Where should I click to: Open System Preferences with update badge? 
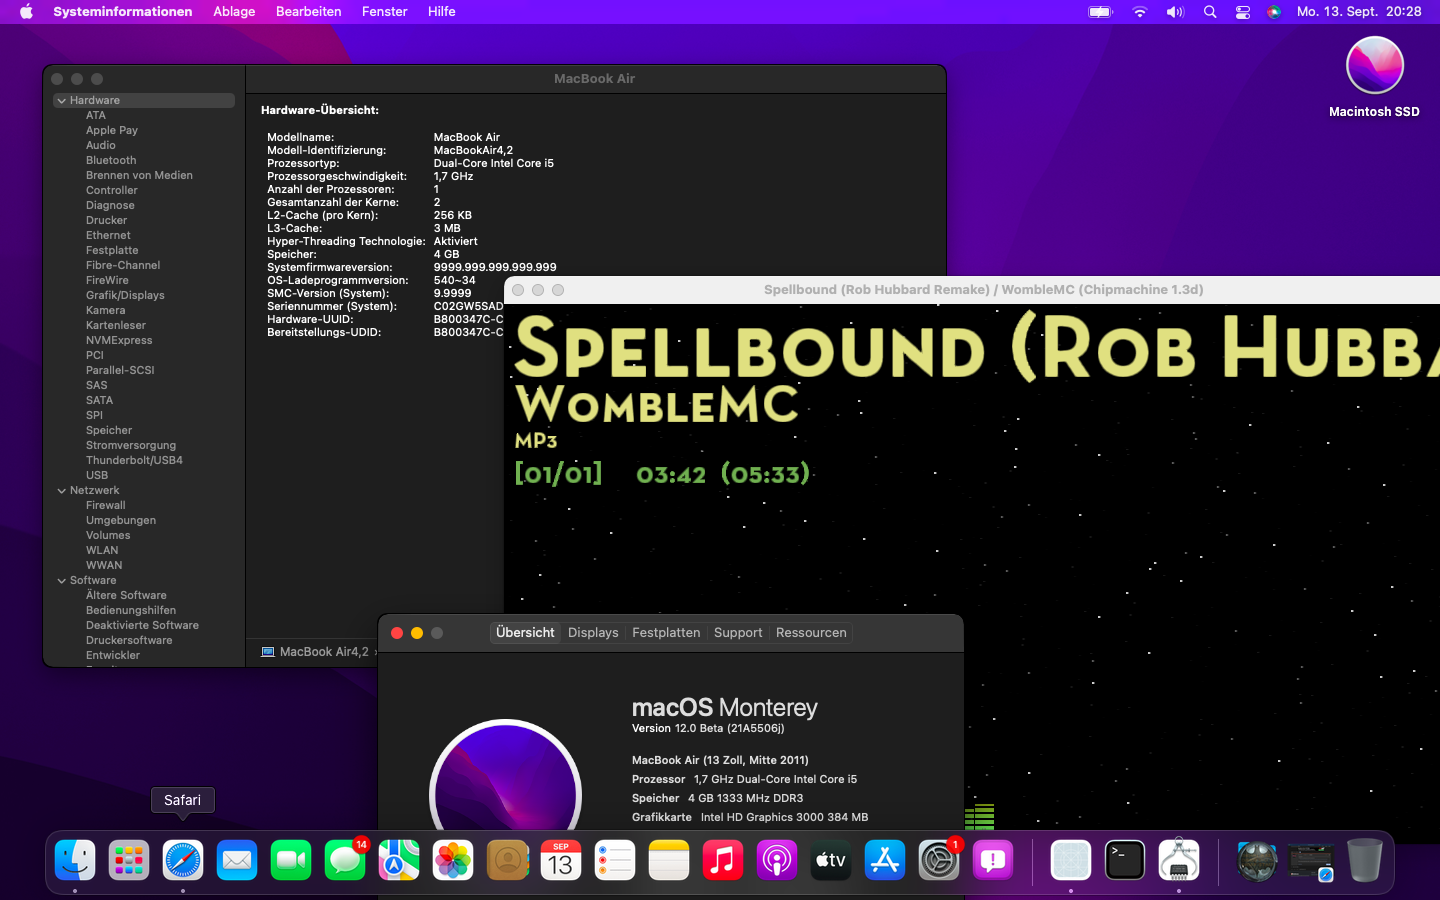pyautogui.click(x=939, y=860)
